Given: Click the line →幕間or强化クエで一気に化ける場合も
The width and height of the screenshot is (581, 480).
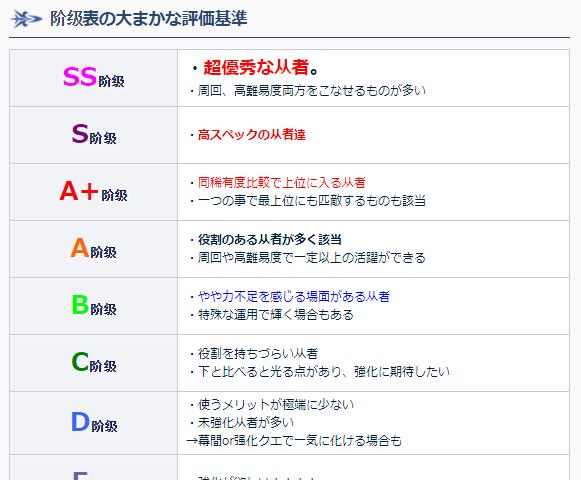Looking at the screenshot, I should pyautogui.click(x=294, y=441).
